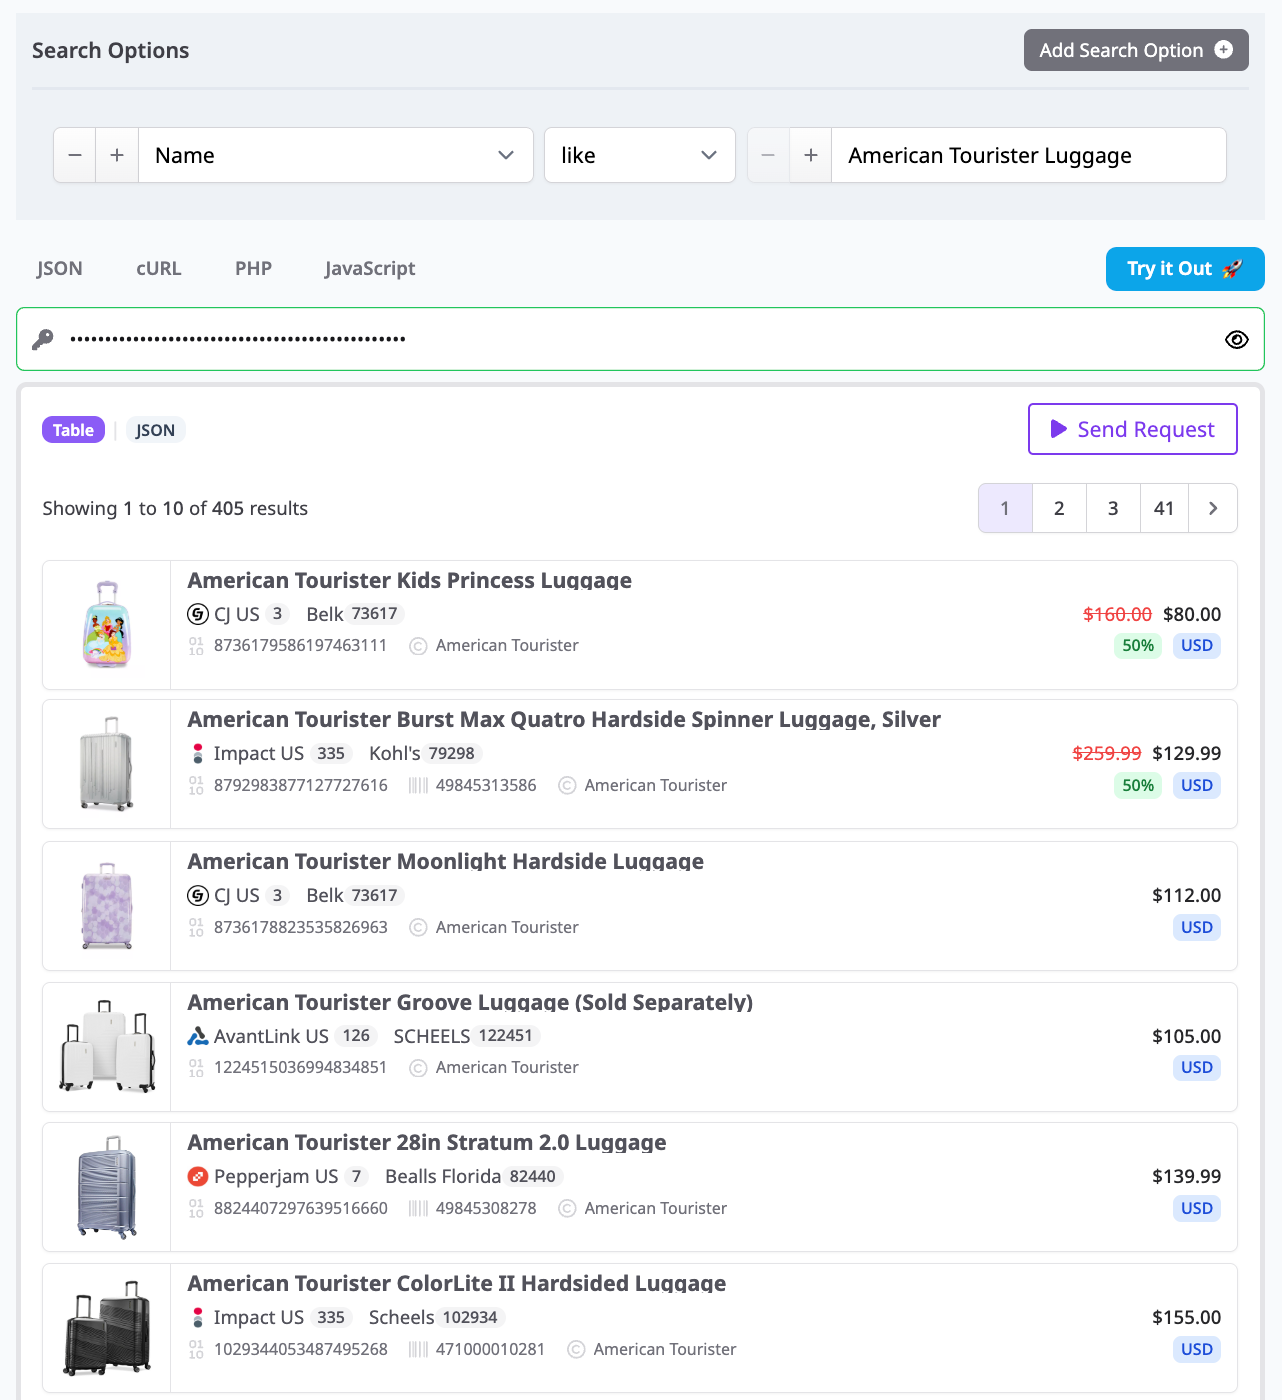
Task: Jump to last page 41
Action: (1164, 508)
